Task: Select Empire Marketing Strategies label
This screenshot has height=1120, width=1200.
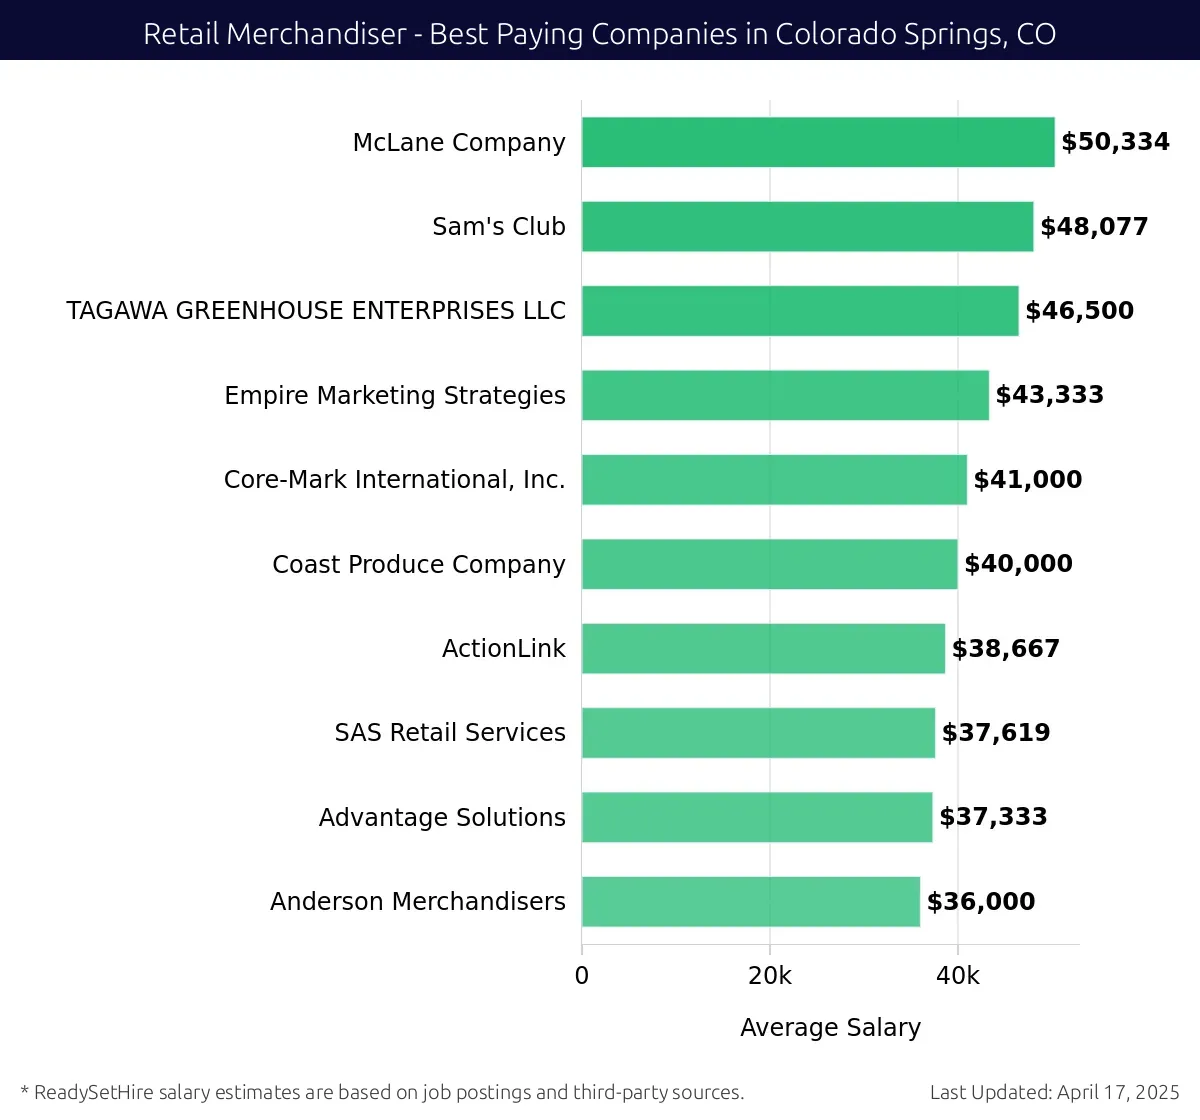Action: tap(395, 396)
